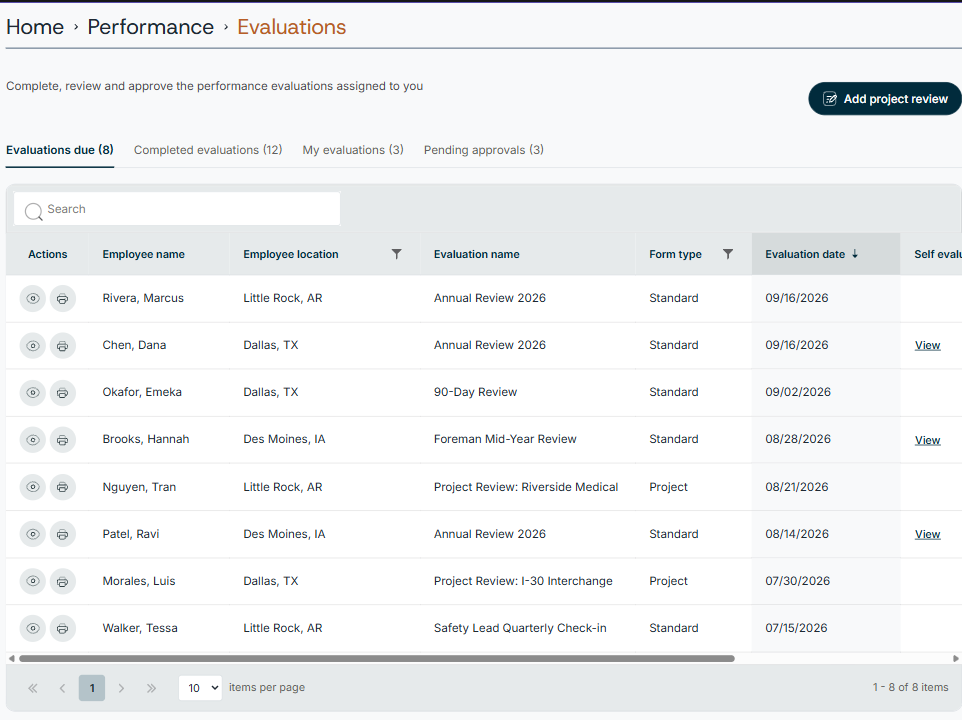Click the eye icon for Hannah Brooks
The height and width of the screenshot is (720, 962).
point(33,440)
